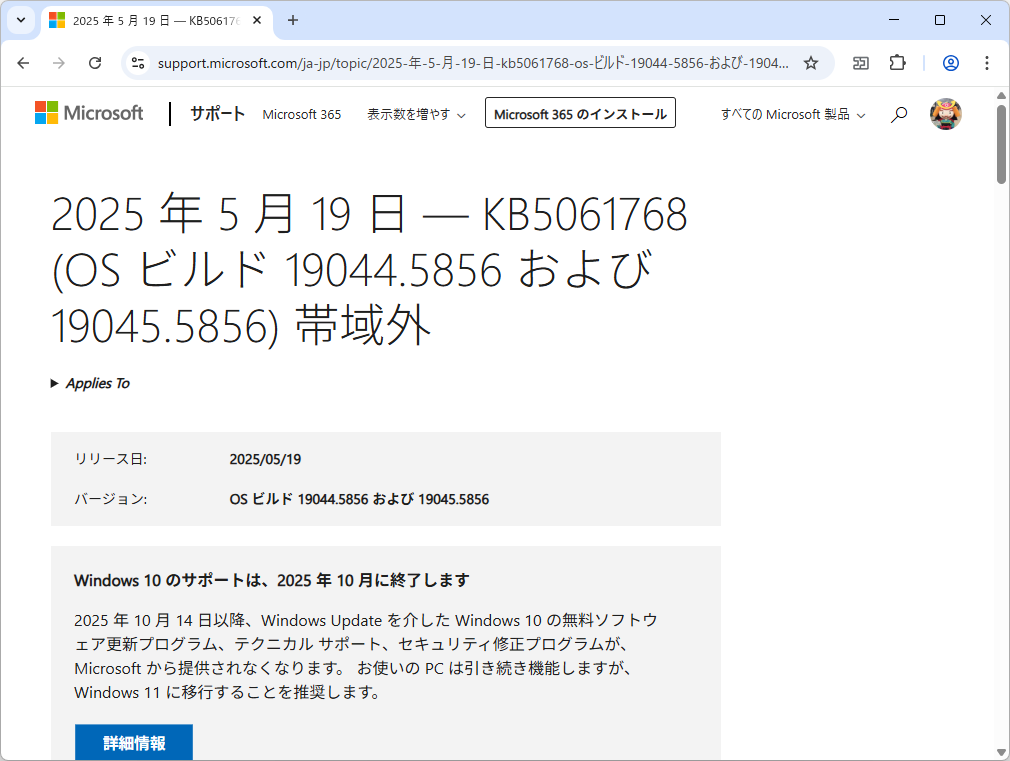The height and width of the screenshot is (761, 1010).
Task: Click the Microsoft logo in the header
Action: coord(89,112)
